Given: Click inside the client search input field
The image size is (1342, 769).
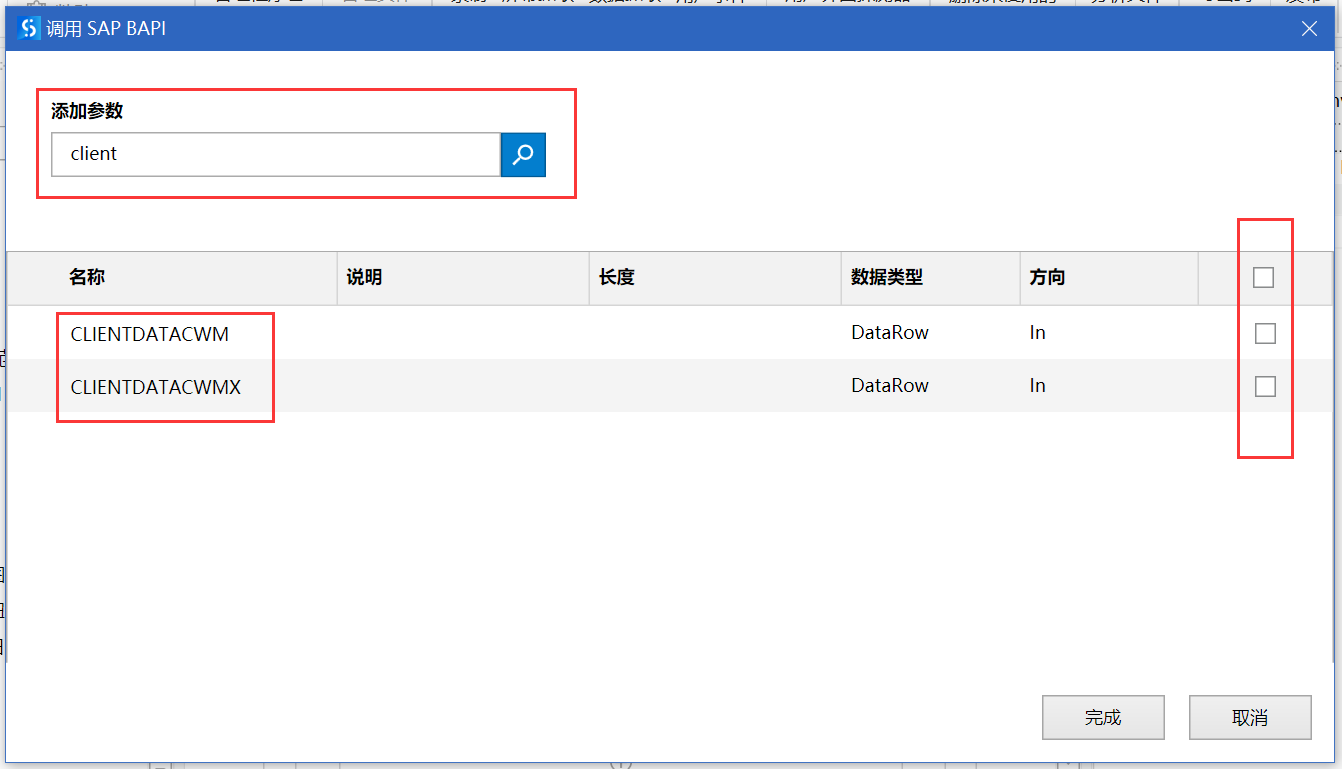Looking at the screenshot, I should [x=275, y=154].
